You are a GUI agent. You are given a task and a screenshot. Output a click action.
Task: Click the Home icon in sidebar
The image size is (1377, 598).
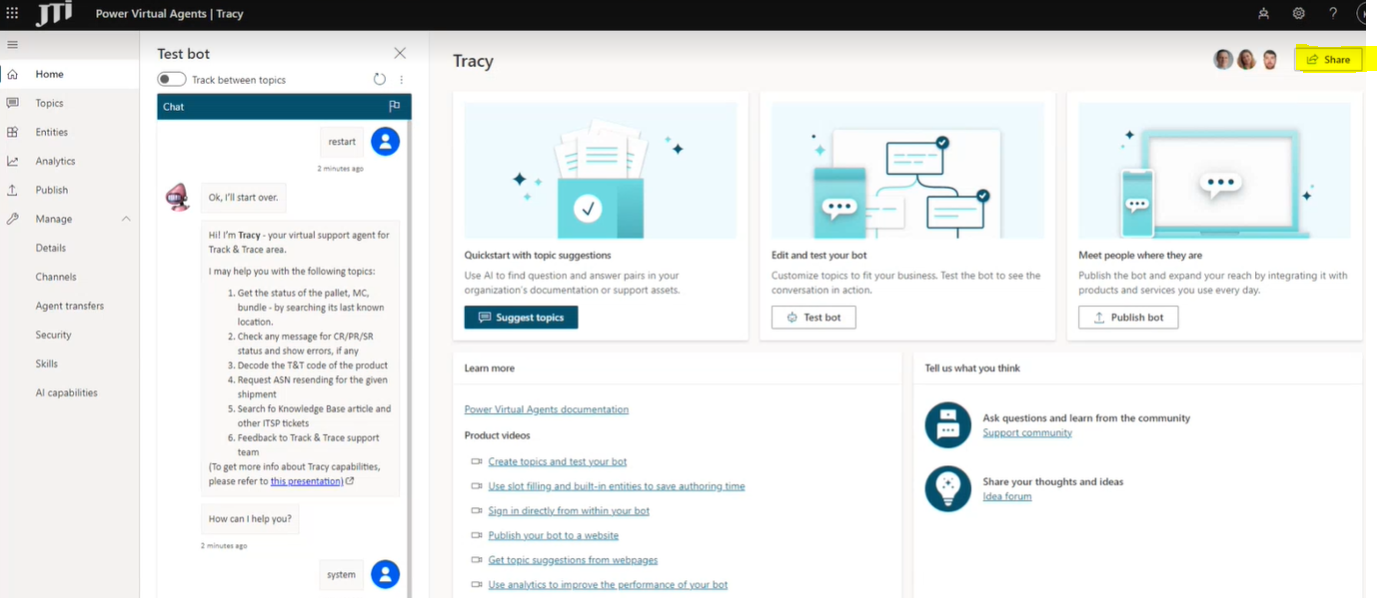point(12,74)
